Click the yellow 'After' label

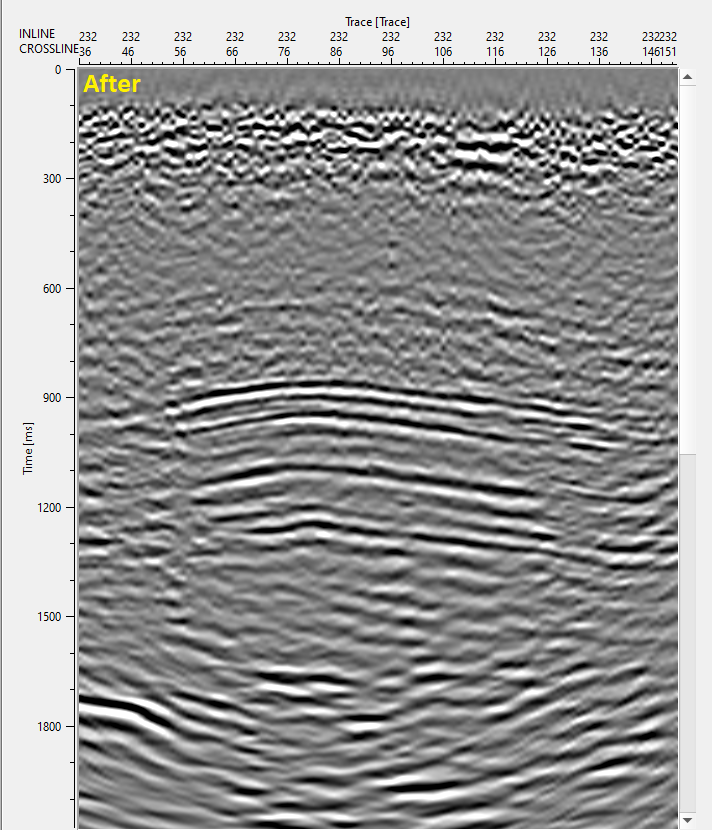112,84
